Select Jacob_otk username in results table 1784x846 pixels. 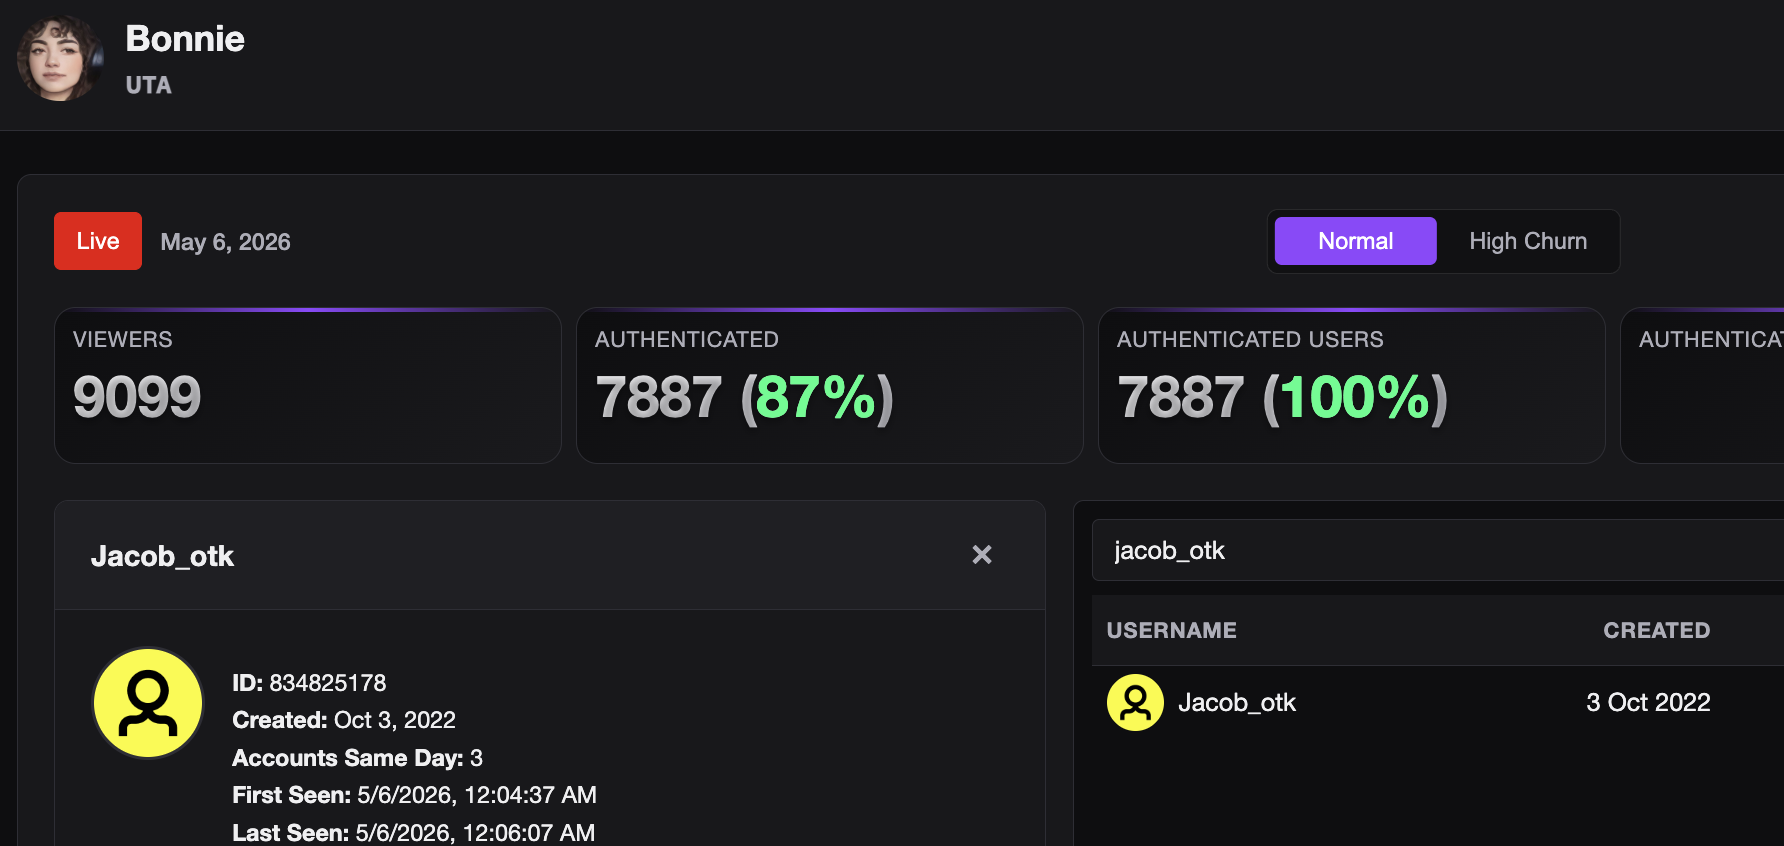tap(1237, 703)
